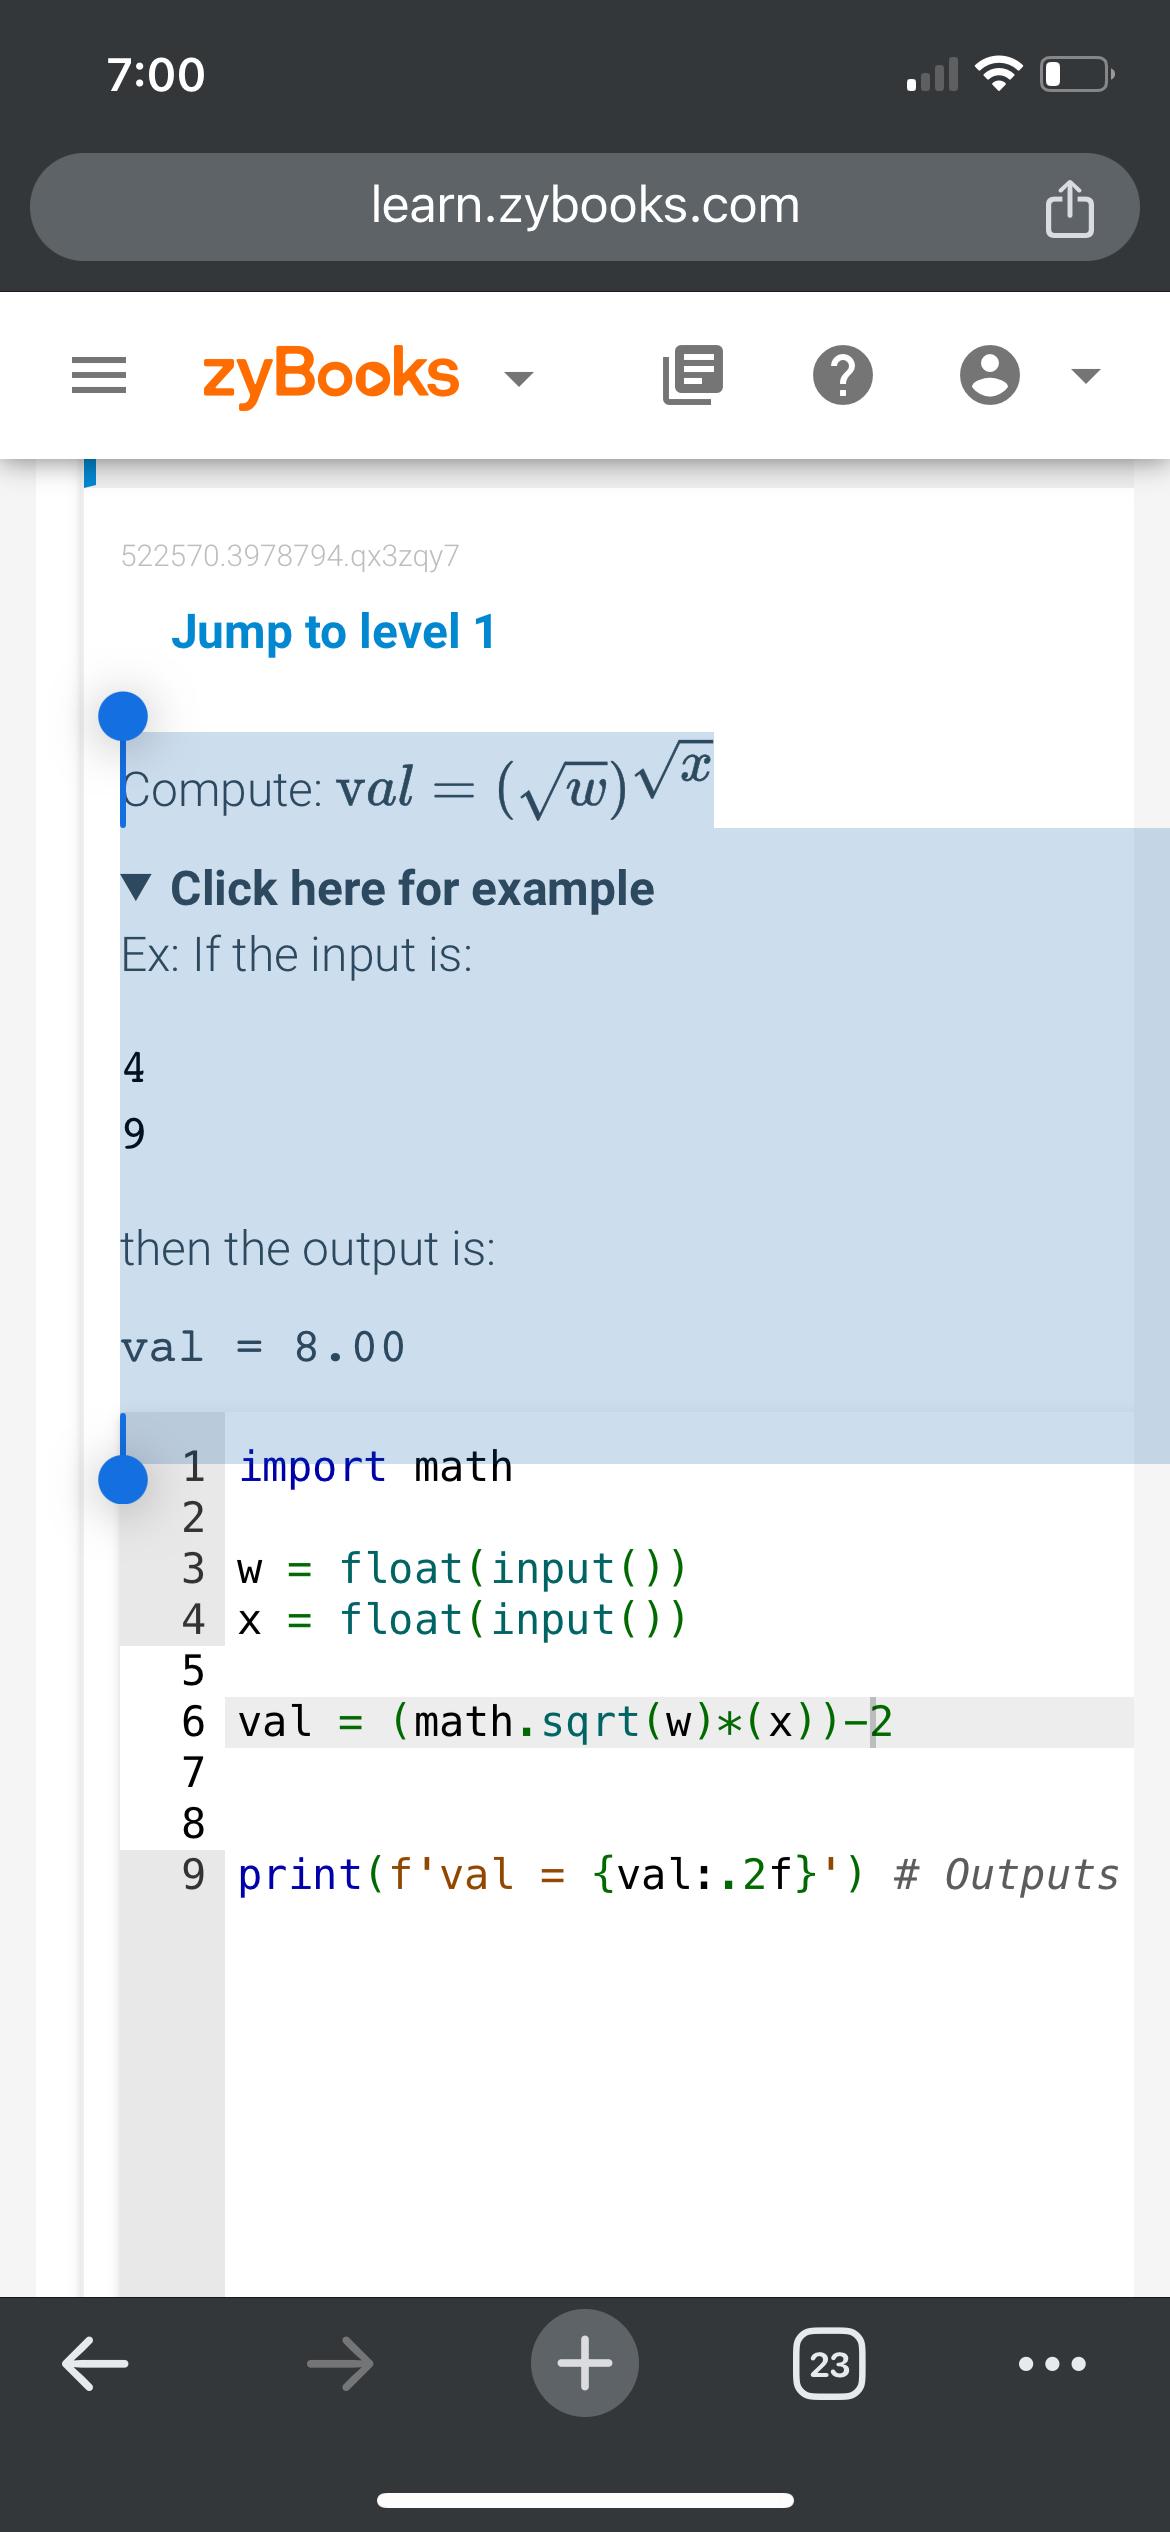Open the new tab plus icon
The height and width of the screenshot is (2532, 1170).
(585, 2362)
